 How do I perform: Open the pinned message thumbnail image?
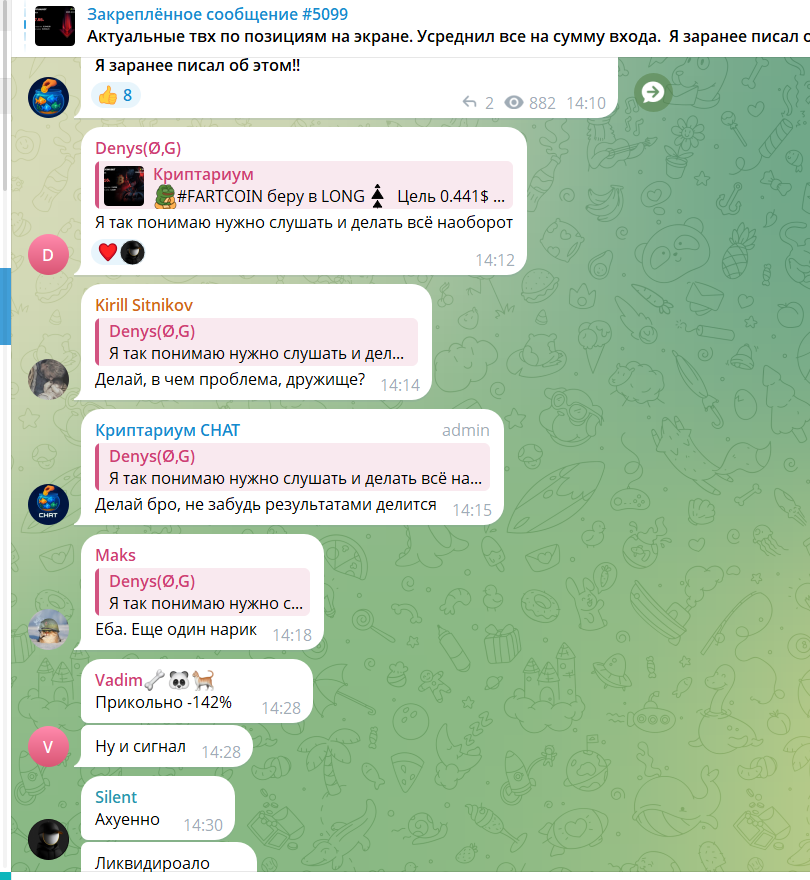coord(54,26)
